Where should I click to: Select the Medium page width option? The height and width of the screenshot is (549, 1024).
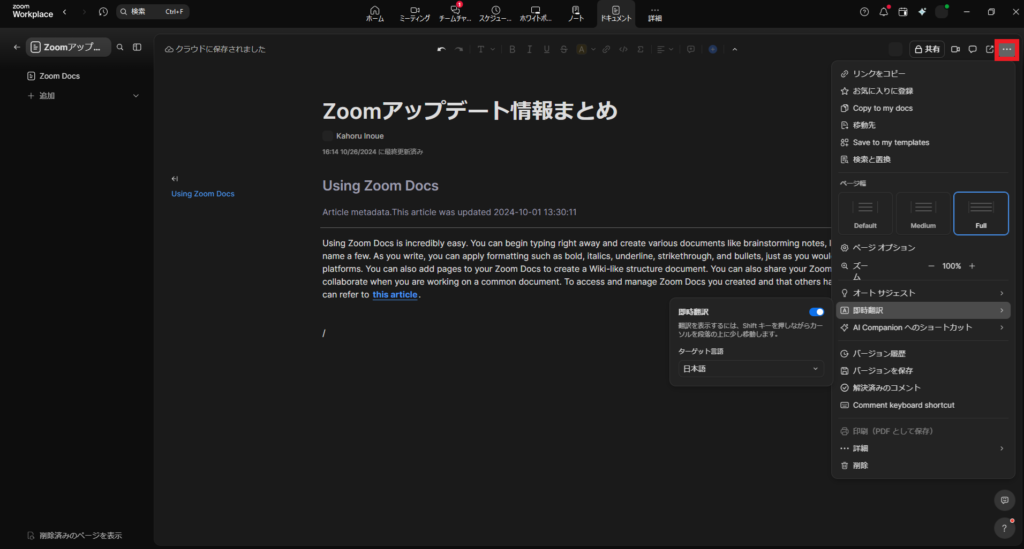pos(923,213)
